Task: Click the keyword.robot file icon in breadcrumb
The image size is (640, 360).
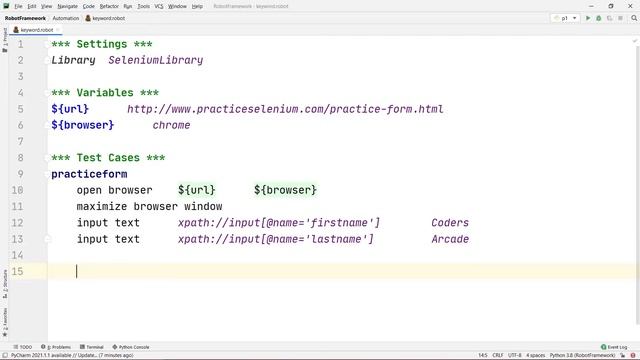Action: click(x=88, y=18)
